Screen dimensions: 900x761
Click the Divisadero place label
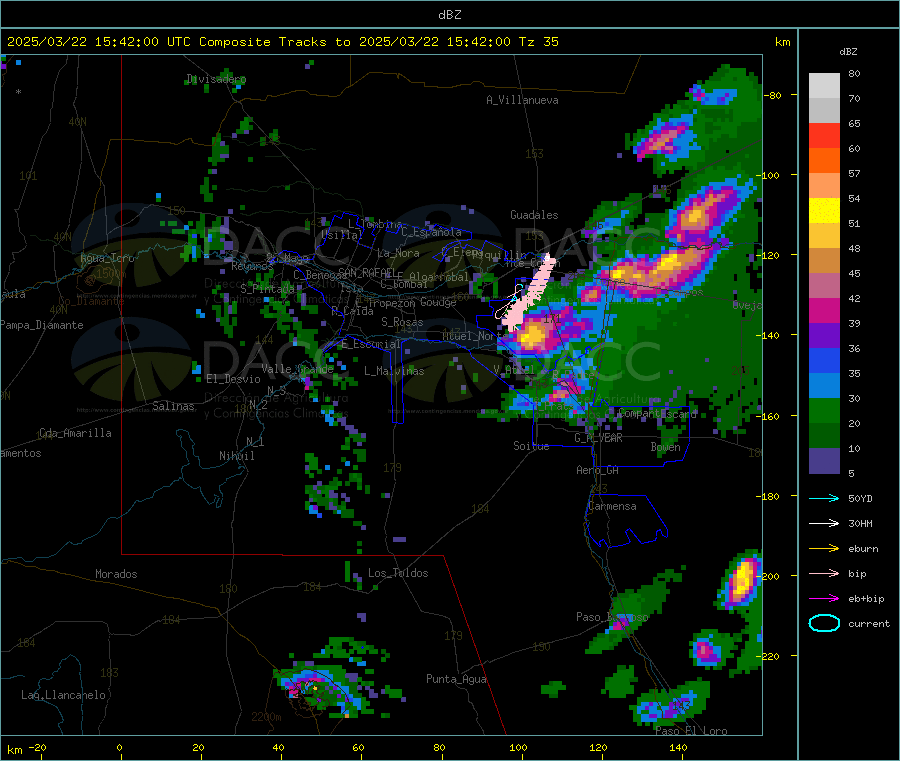[216, 79]
